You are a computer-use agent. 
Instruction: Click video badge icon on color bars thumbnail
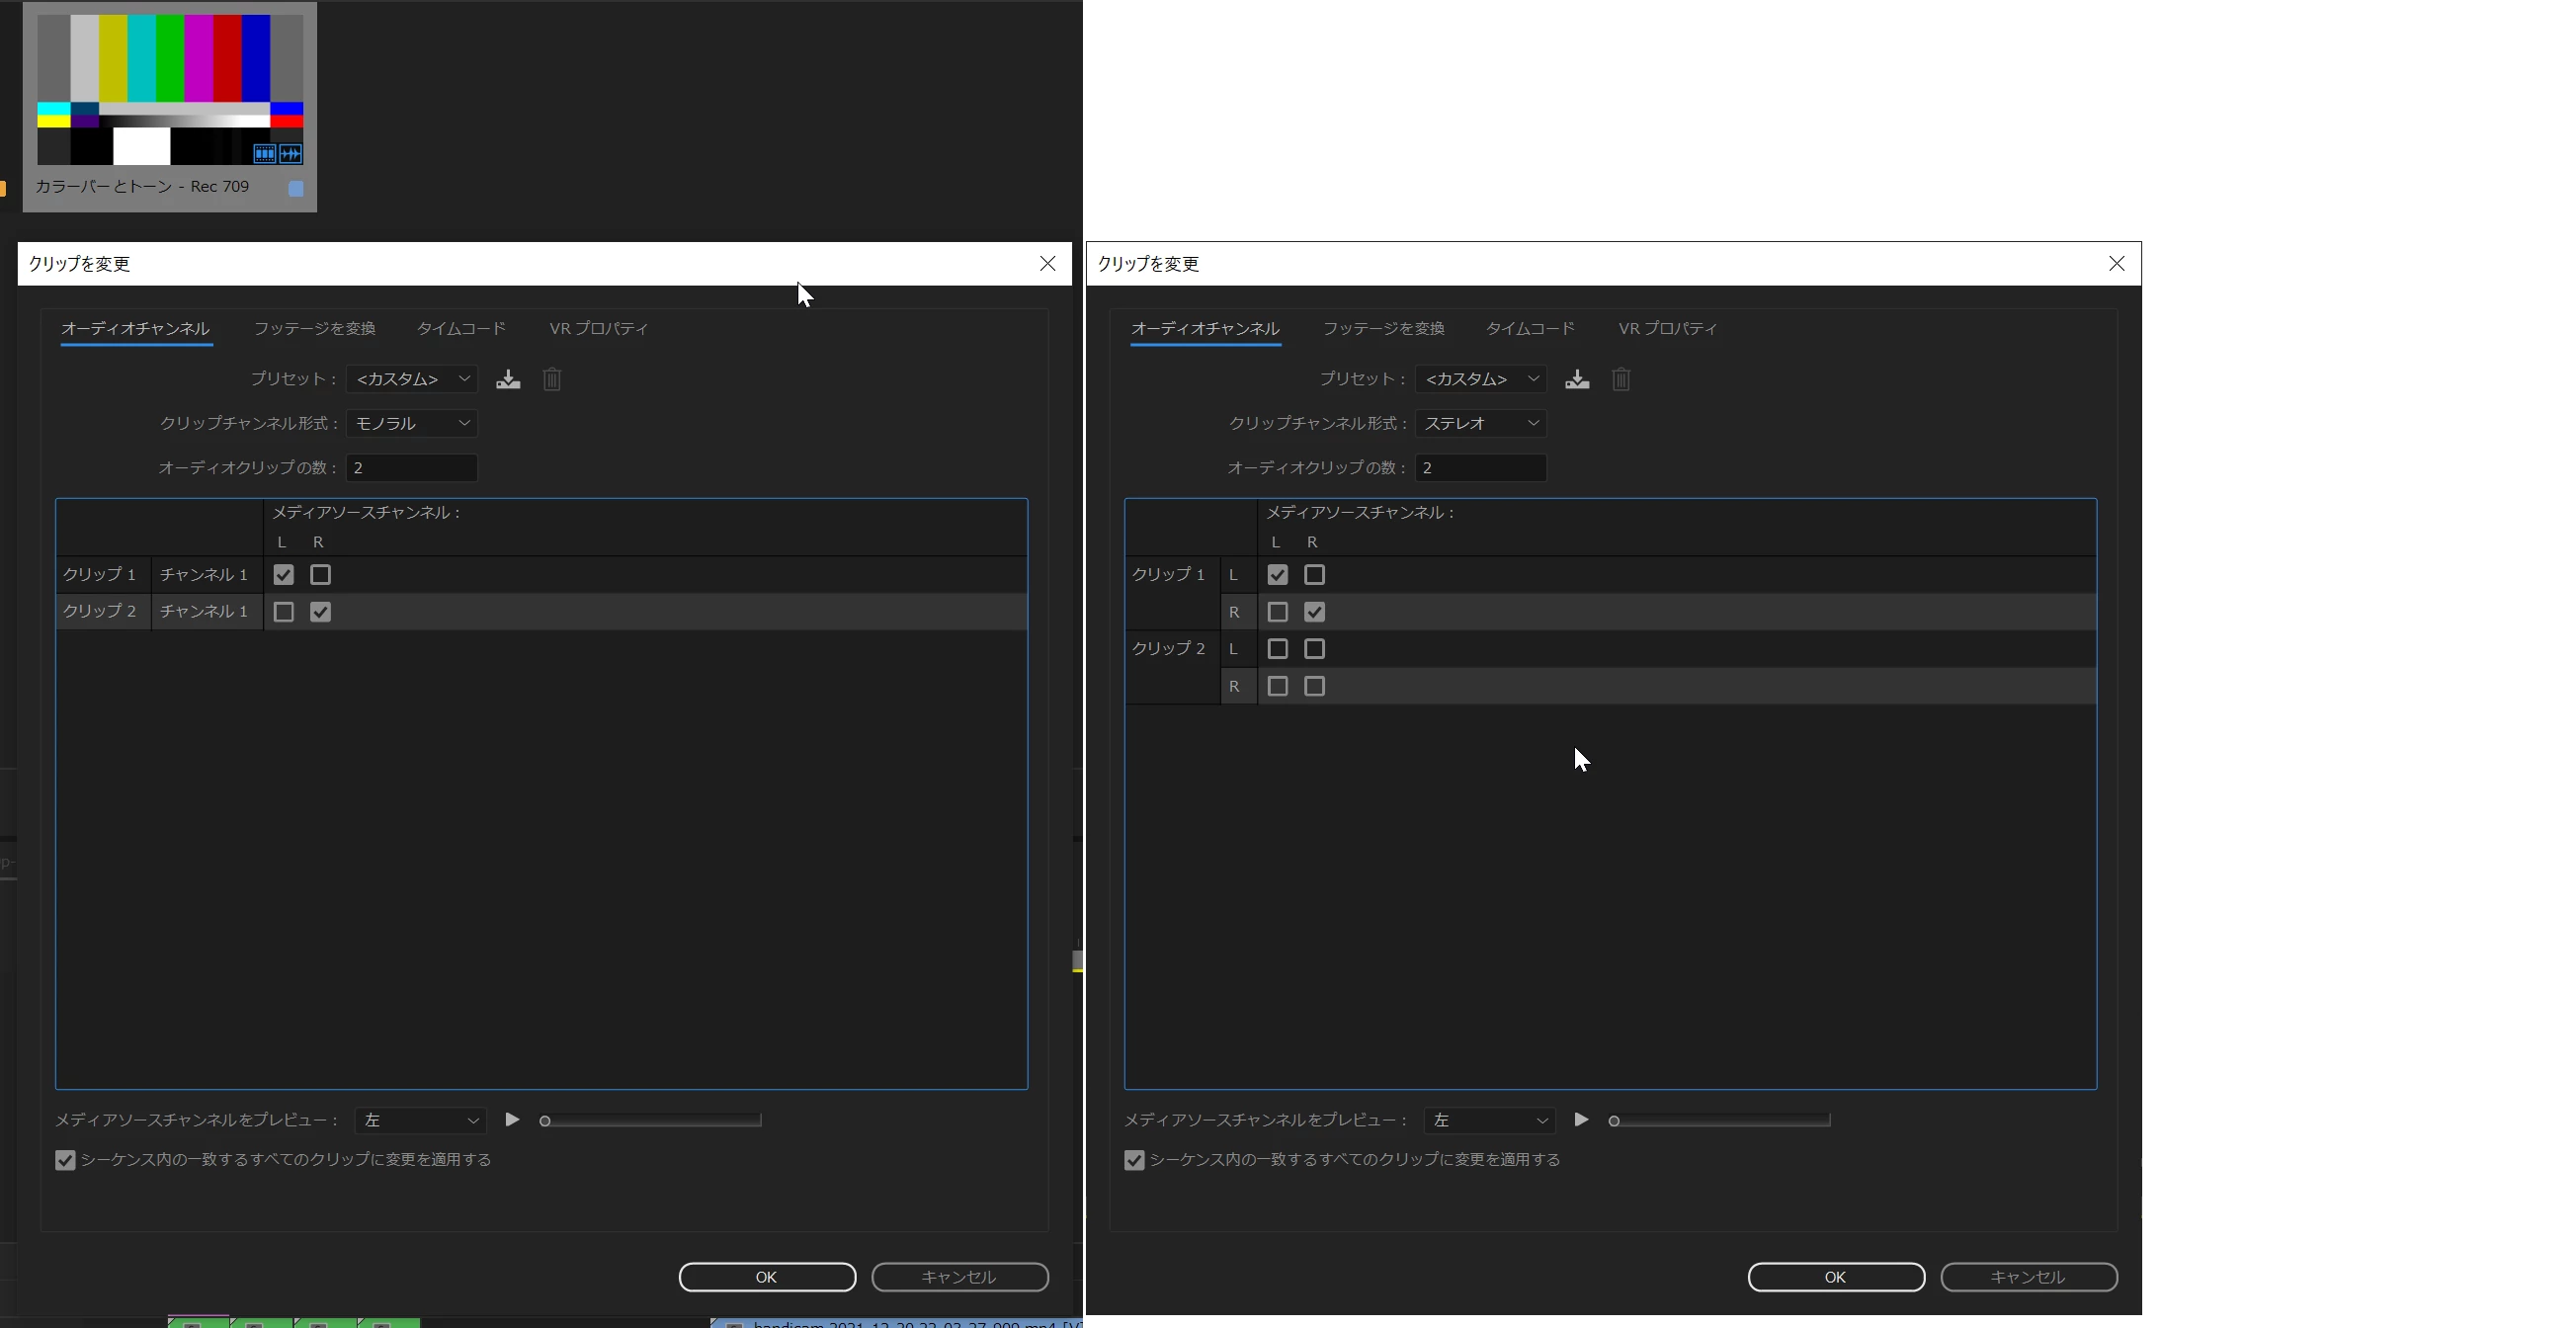[x=264, y=153]
